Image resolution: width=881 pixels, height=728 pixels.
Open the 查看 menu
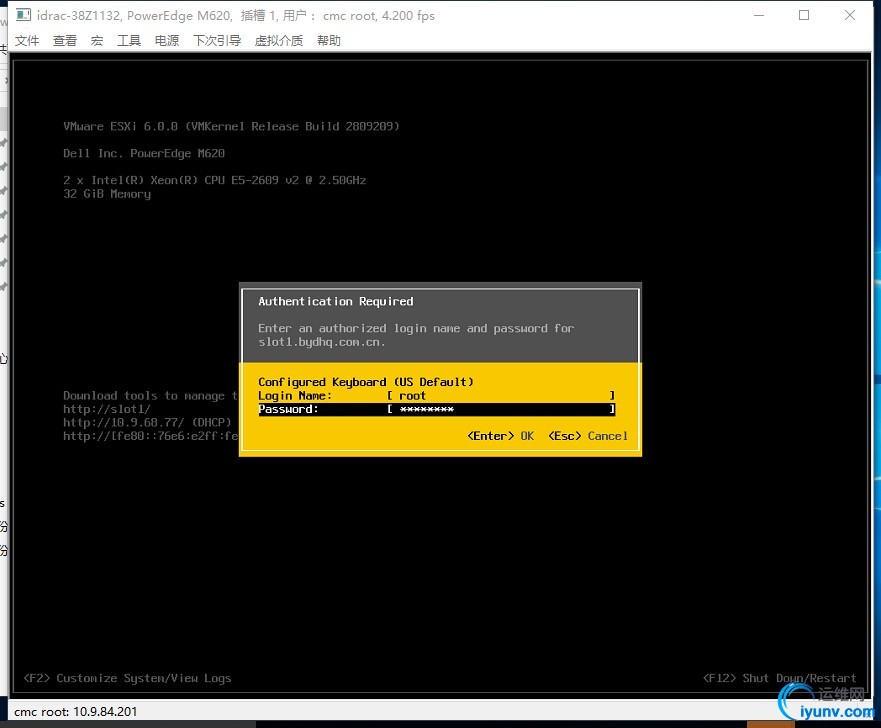pos(65,40)
